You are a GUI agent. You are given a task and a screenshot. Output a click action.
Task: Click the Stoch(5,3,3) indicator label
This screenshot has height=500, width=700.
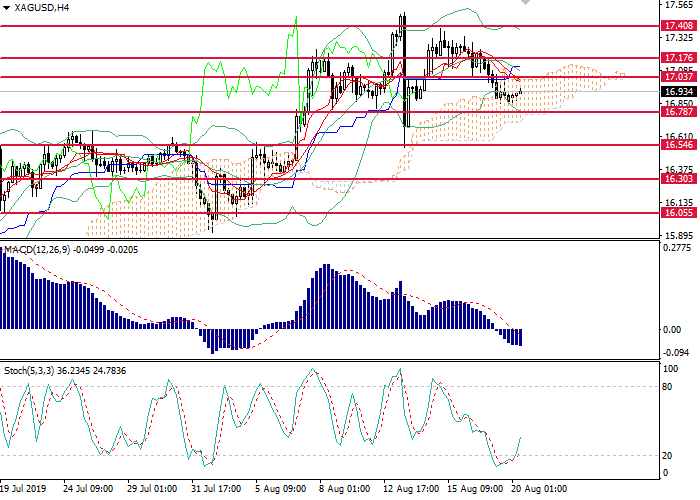[32, 370]
